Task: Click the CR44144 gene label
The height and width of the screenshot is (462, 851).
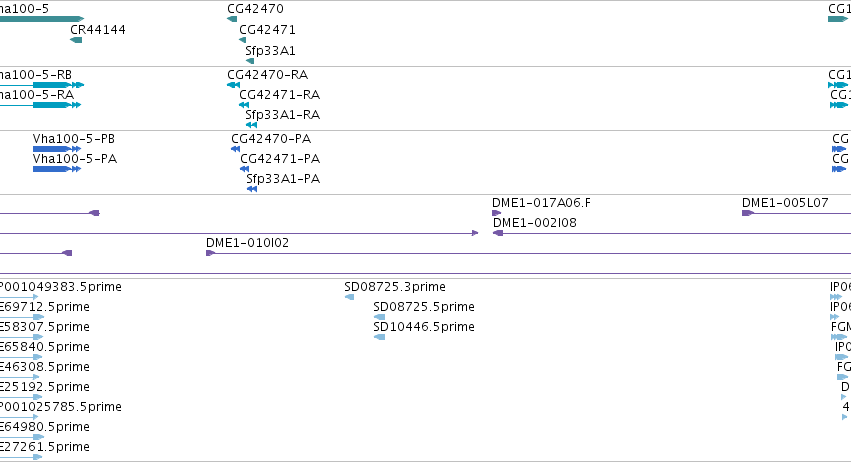Action: (x=98, y=29)
